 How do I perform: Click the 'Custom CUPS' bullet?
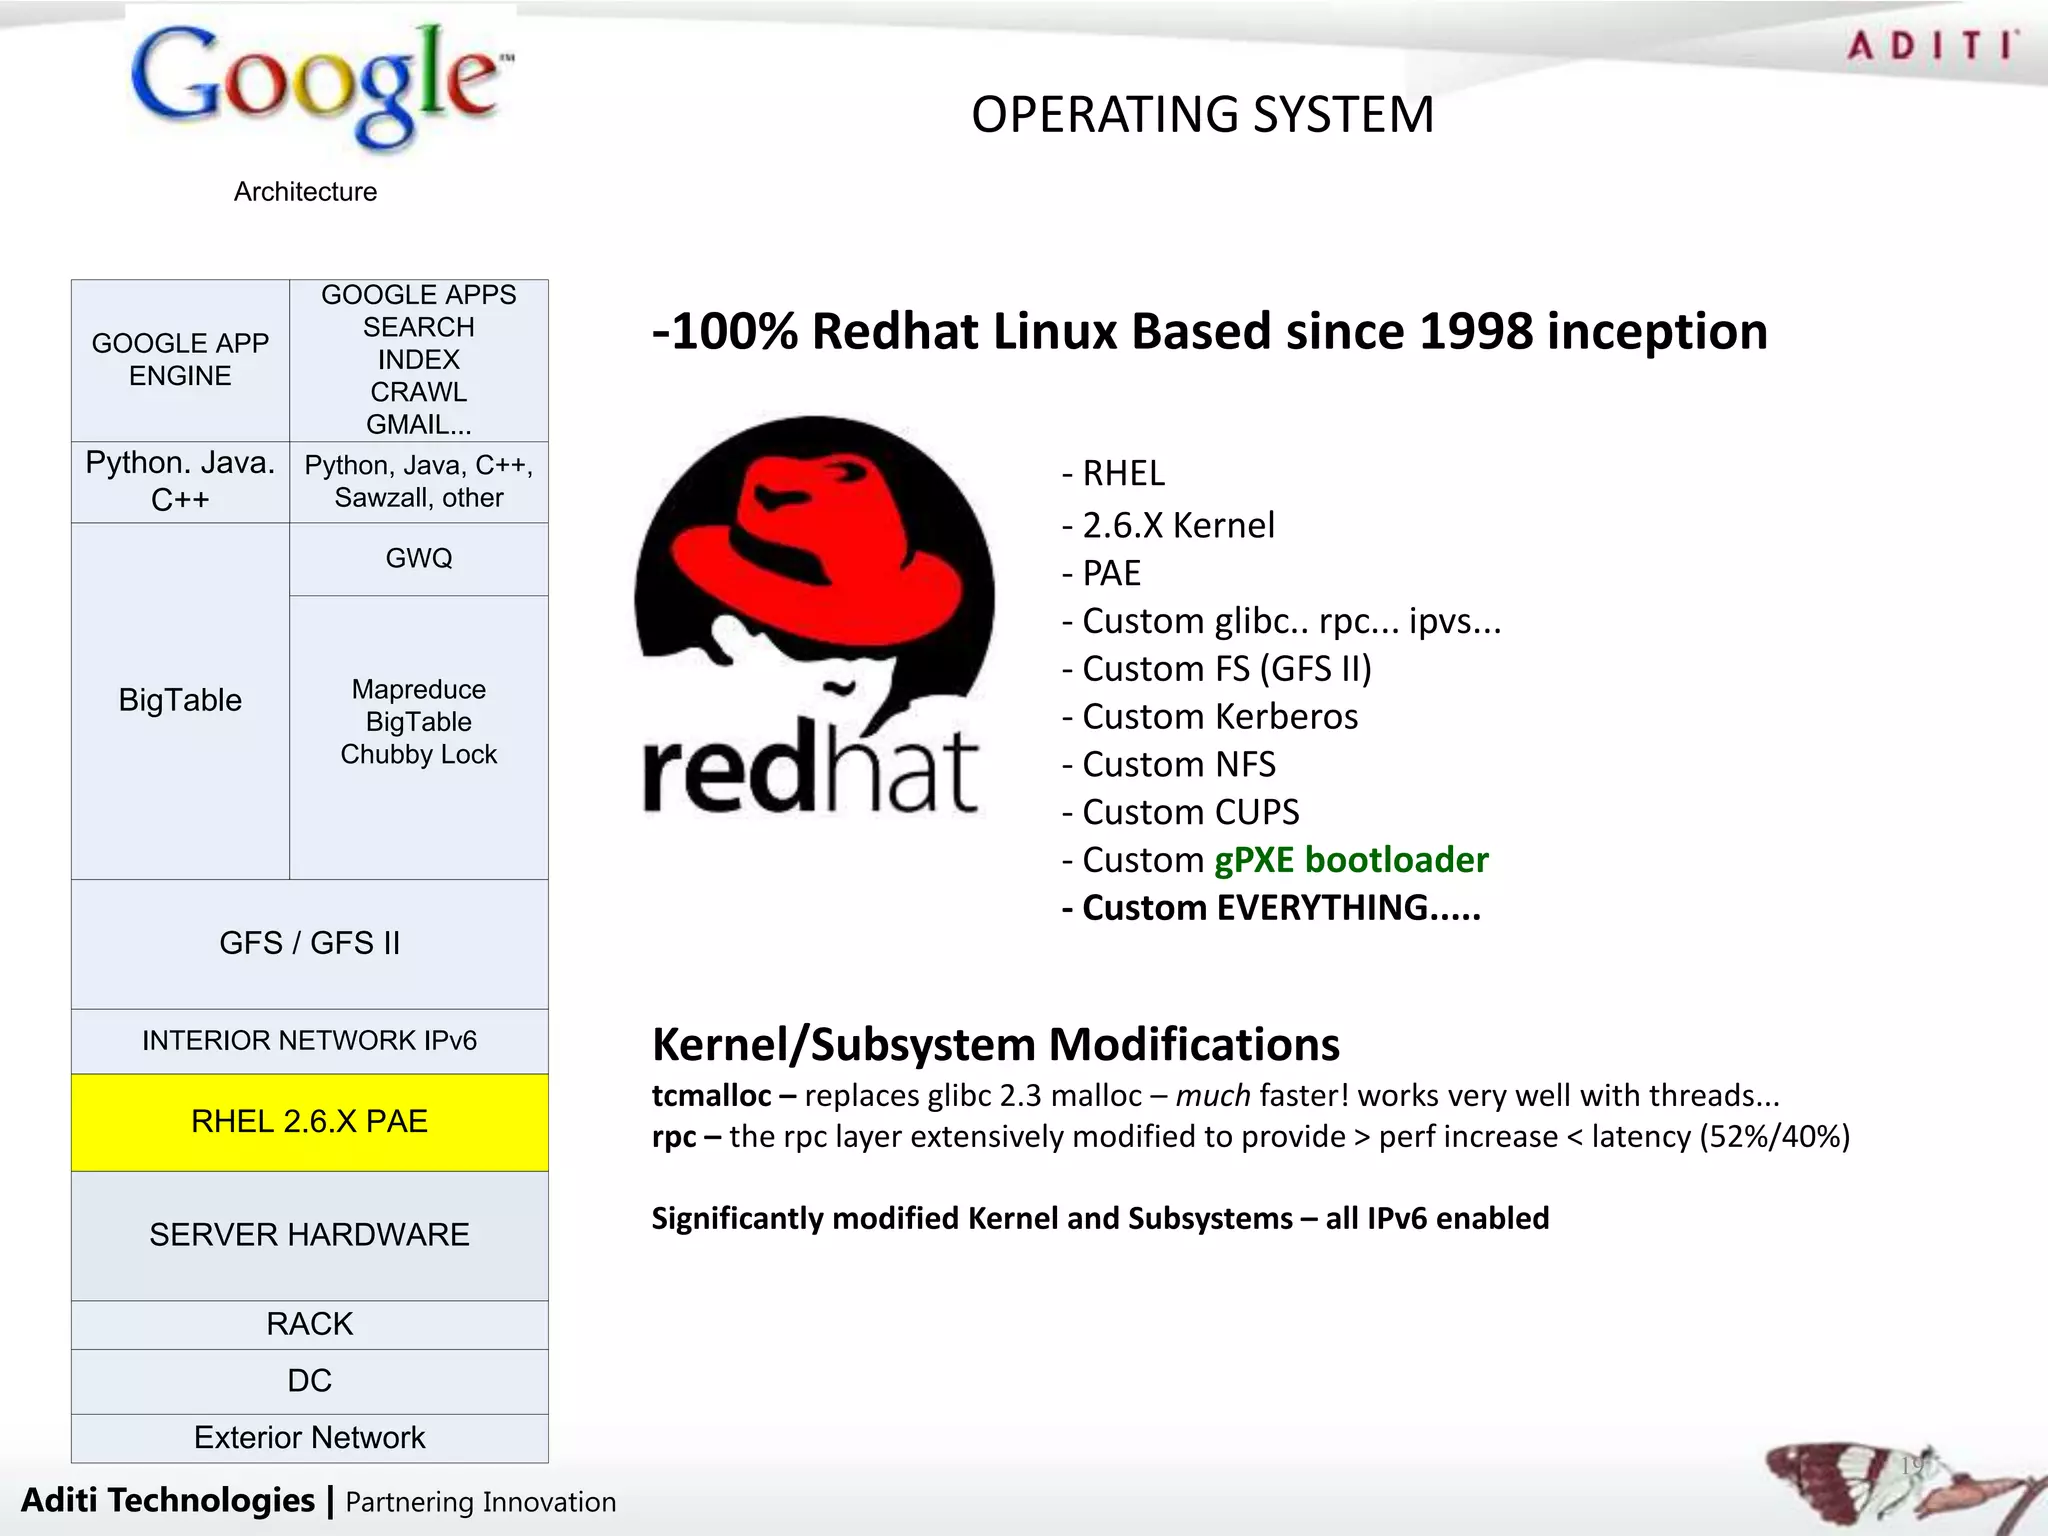click(1180, 812)
